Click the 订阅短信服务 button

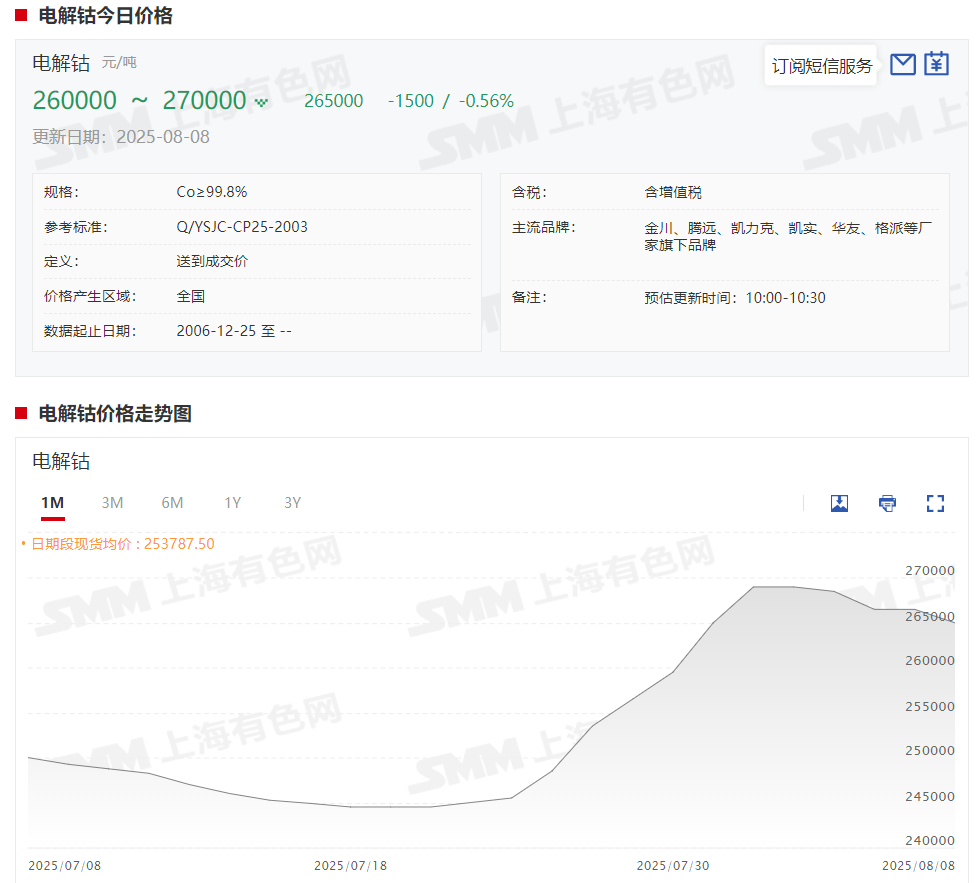[821, 66]
